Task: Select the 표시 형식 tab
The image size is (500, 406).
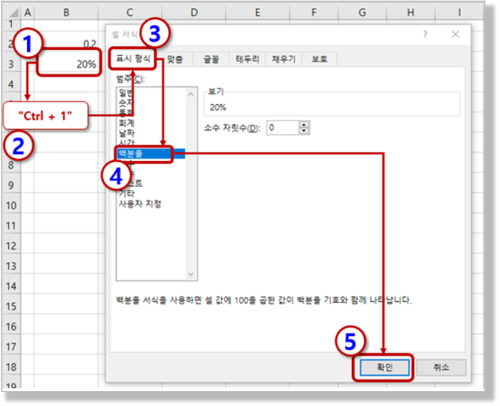Action: click(133, 59)
